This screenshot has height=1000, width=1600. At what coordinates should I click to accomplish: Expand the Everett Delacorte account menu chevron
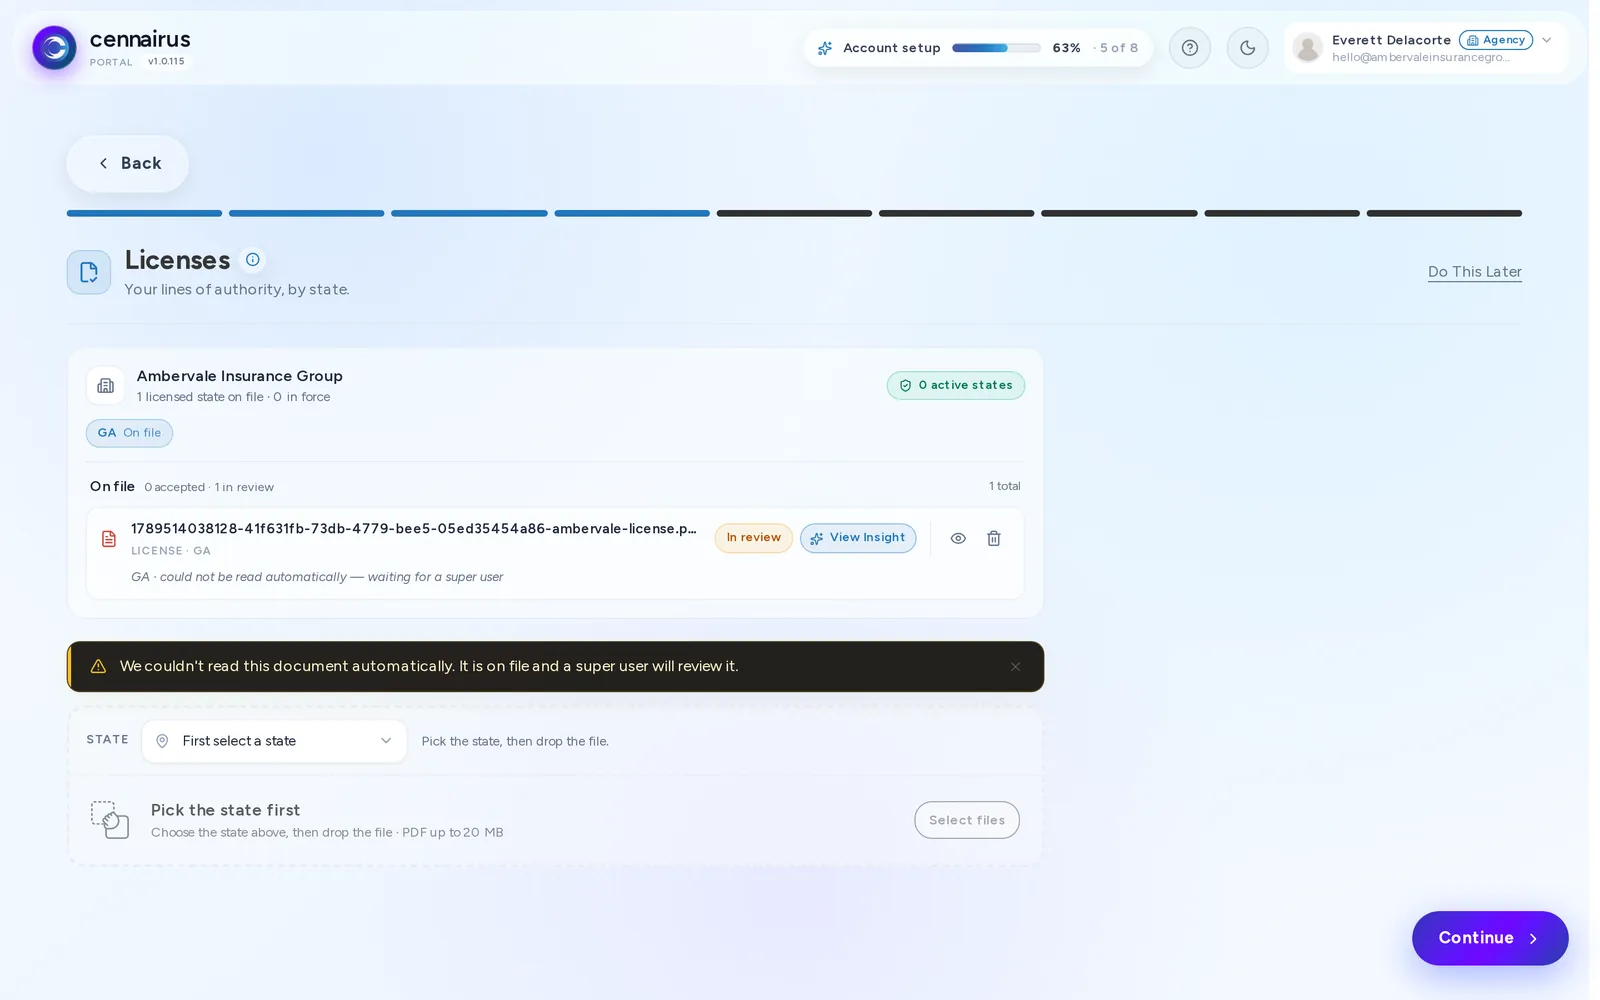(1547, 40)
